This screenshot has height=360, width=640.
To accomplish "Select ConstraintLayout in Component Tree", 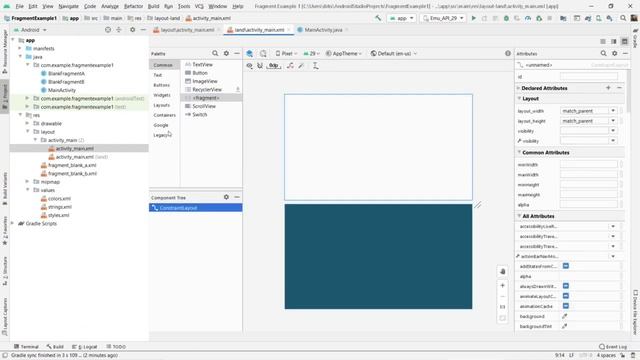I will click(x=196, y=208).
